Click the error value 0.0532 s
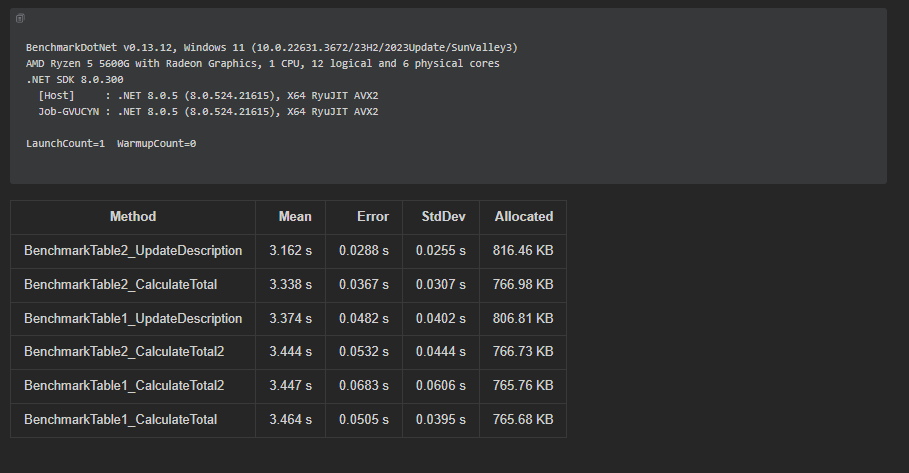Screen dimensions: 909x473 click(x=364, y=352)
